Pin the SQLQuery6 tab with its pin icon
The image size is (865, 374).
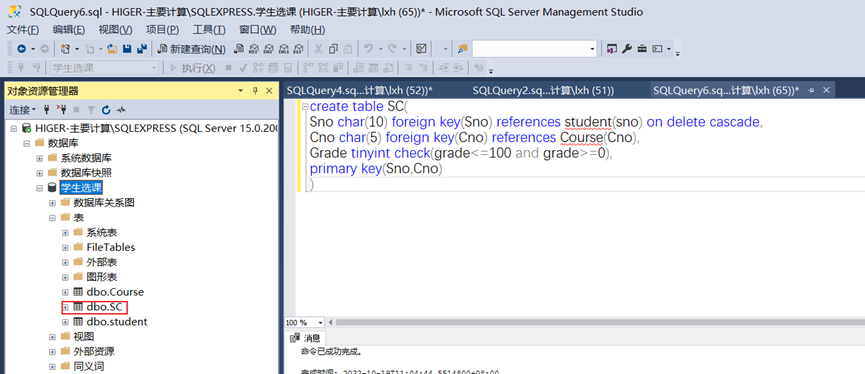[811, 90]
